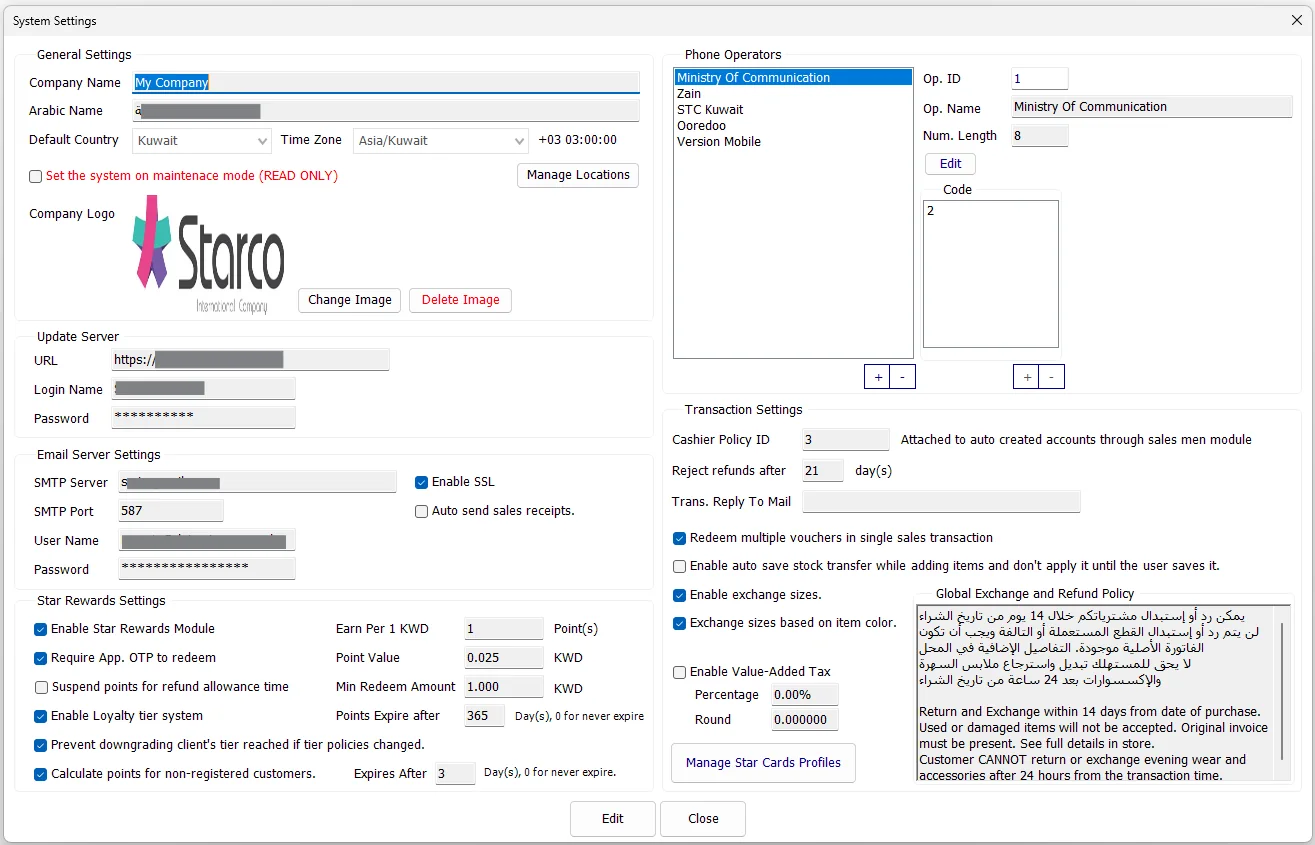Remove operator code with minus button
The height and width of the screenshot is (845, 1315).
pos(1051,377)
